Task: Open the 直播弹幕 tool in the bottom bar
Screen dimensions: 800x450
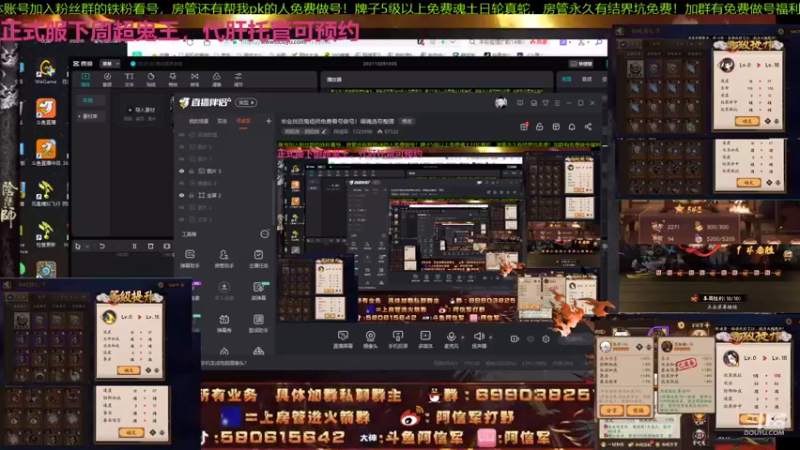Action: click(x=343, y=339)
